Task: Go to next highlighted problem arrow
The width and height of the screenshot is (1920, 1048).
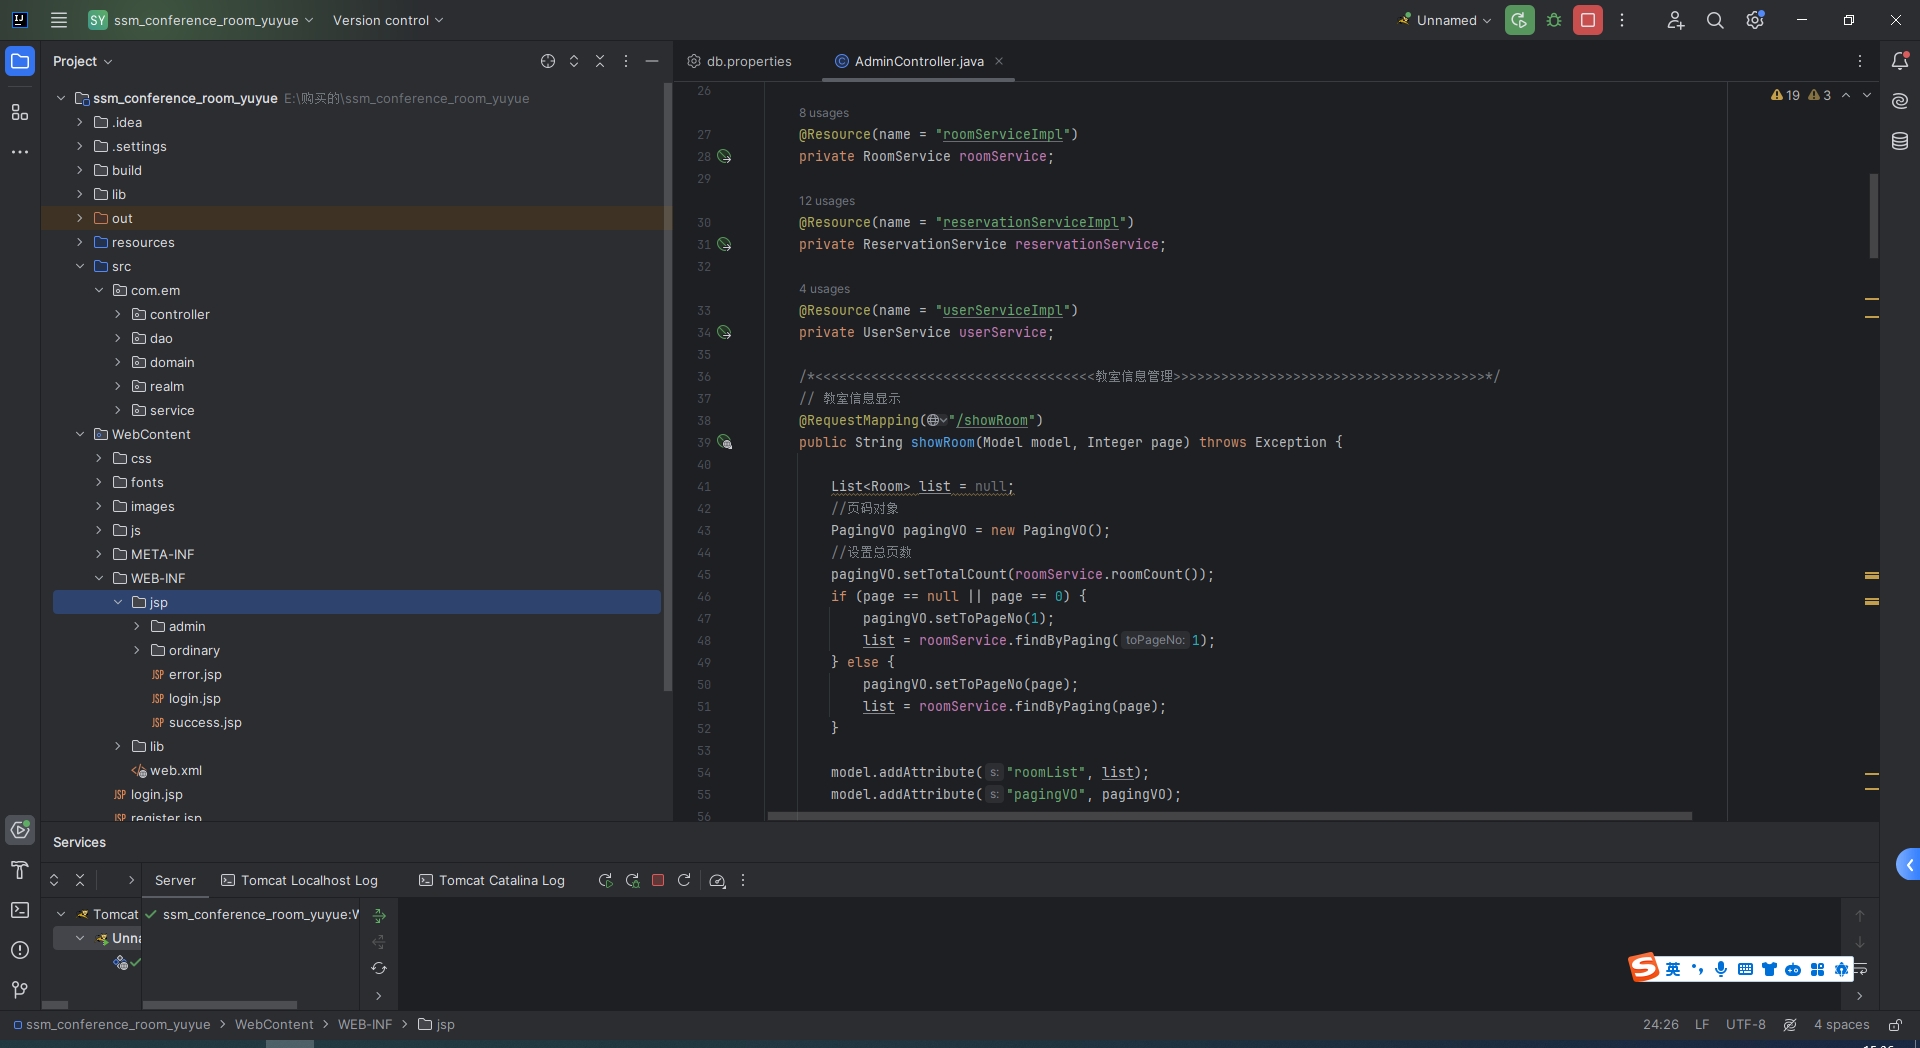Action: [1867, 95]
